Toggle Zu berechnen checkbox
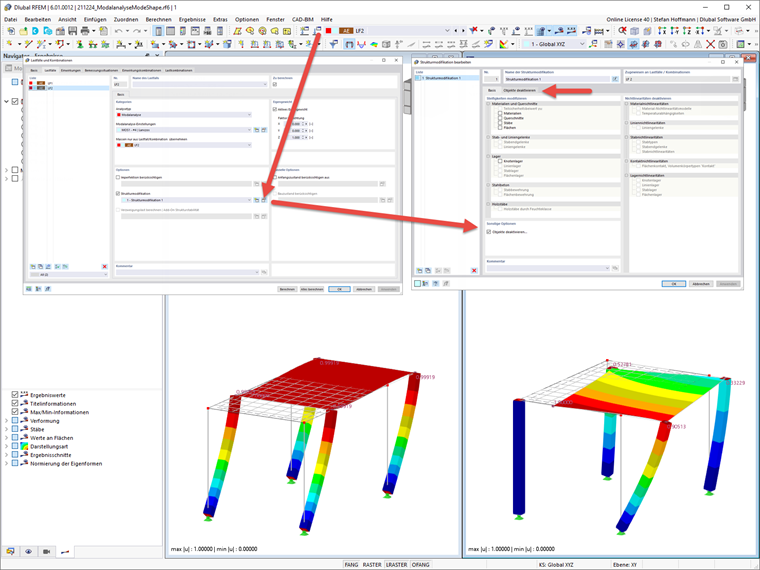Viewport: 760px width, 570px height. [x=275, y=84]
